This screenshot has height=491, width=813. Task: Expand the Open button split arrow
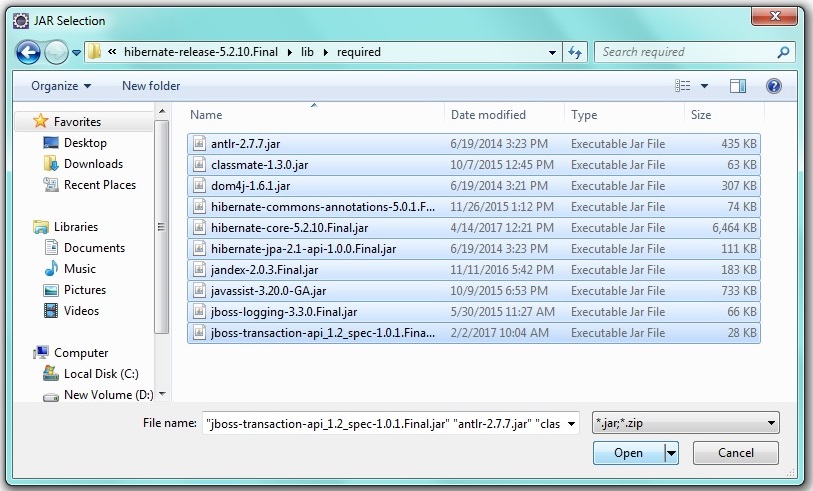(x=671, y=453)
